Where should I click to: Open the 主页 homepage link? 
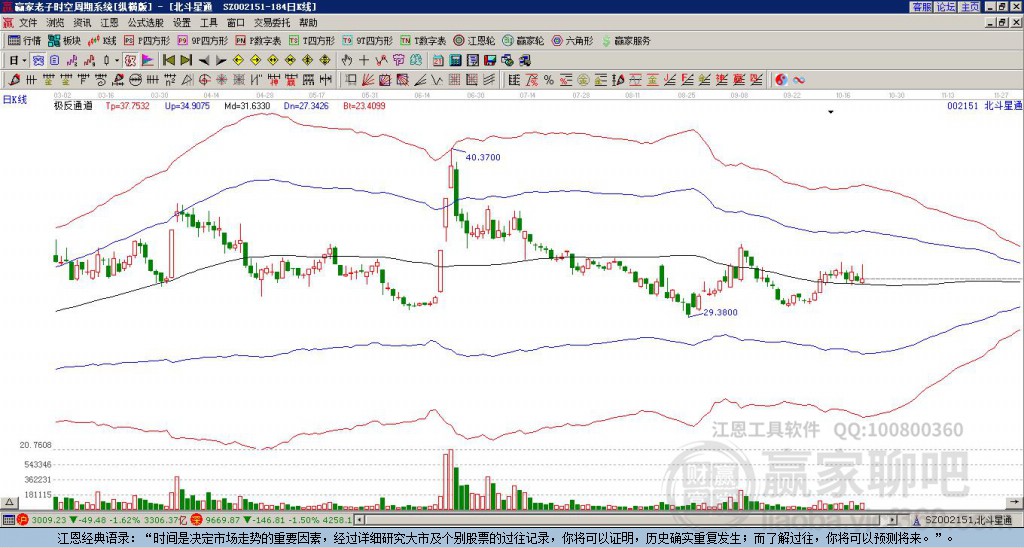click(x=970, y=7)
